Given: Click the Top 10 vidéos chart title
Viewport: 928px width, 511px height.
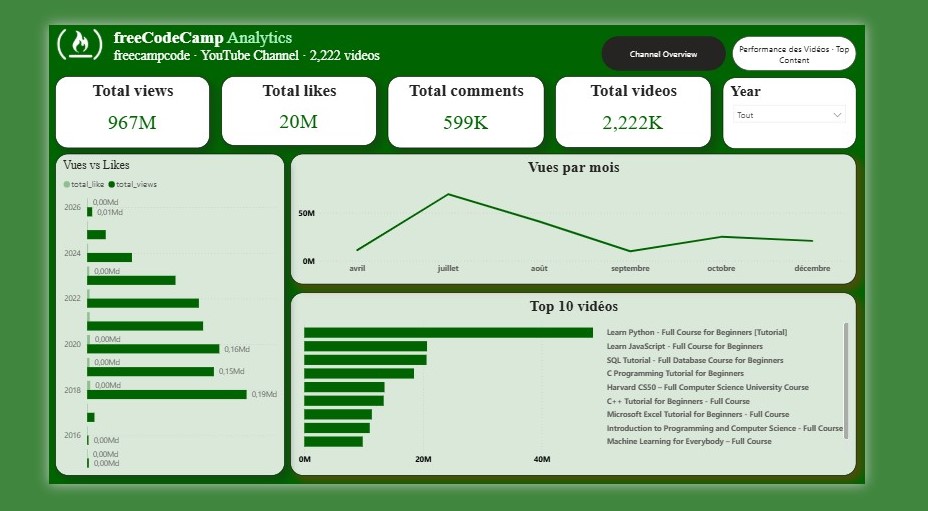Looking at the screenshot, I should pos(573,307).
